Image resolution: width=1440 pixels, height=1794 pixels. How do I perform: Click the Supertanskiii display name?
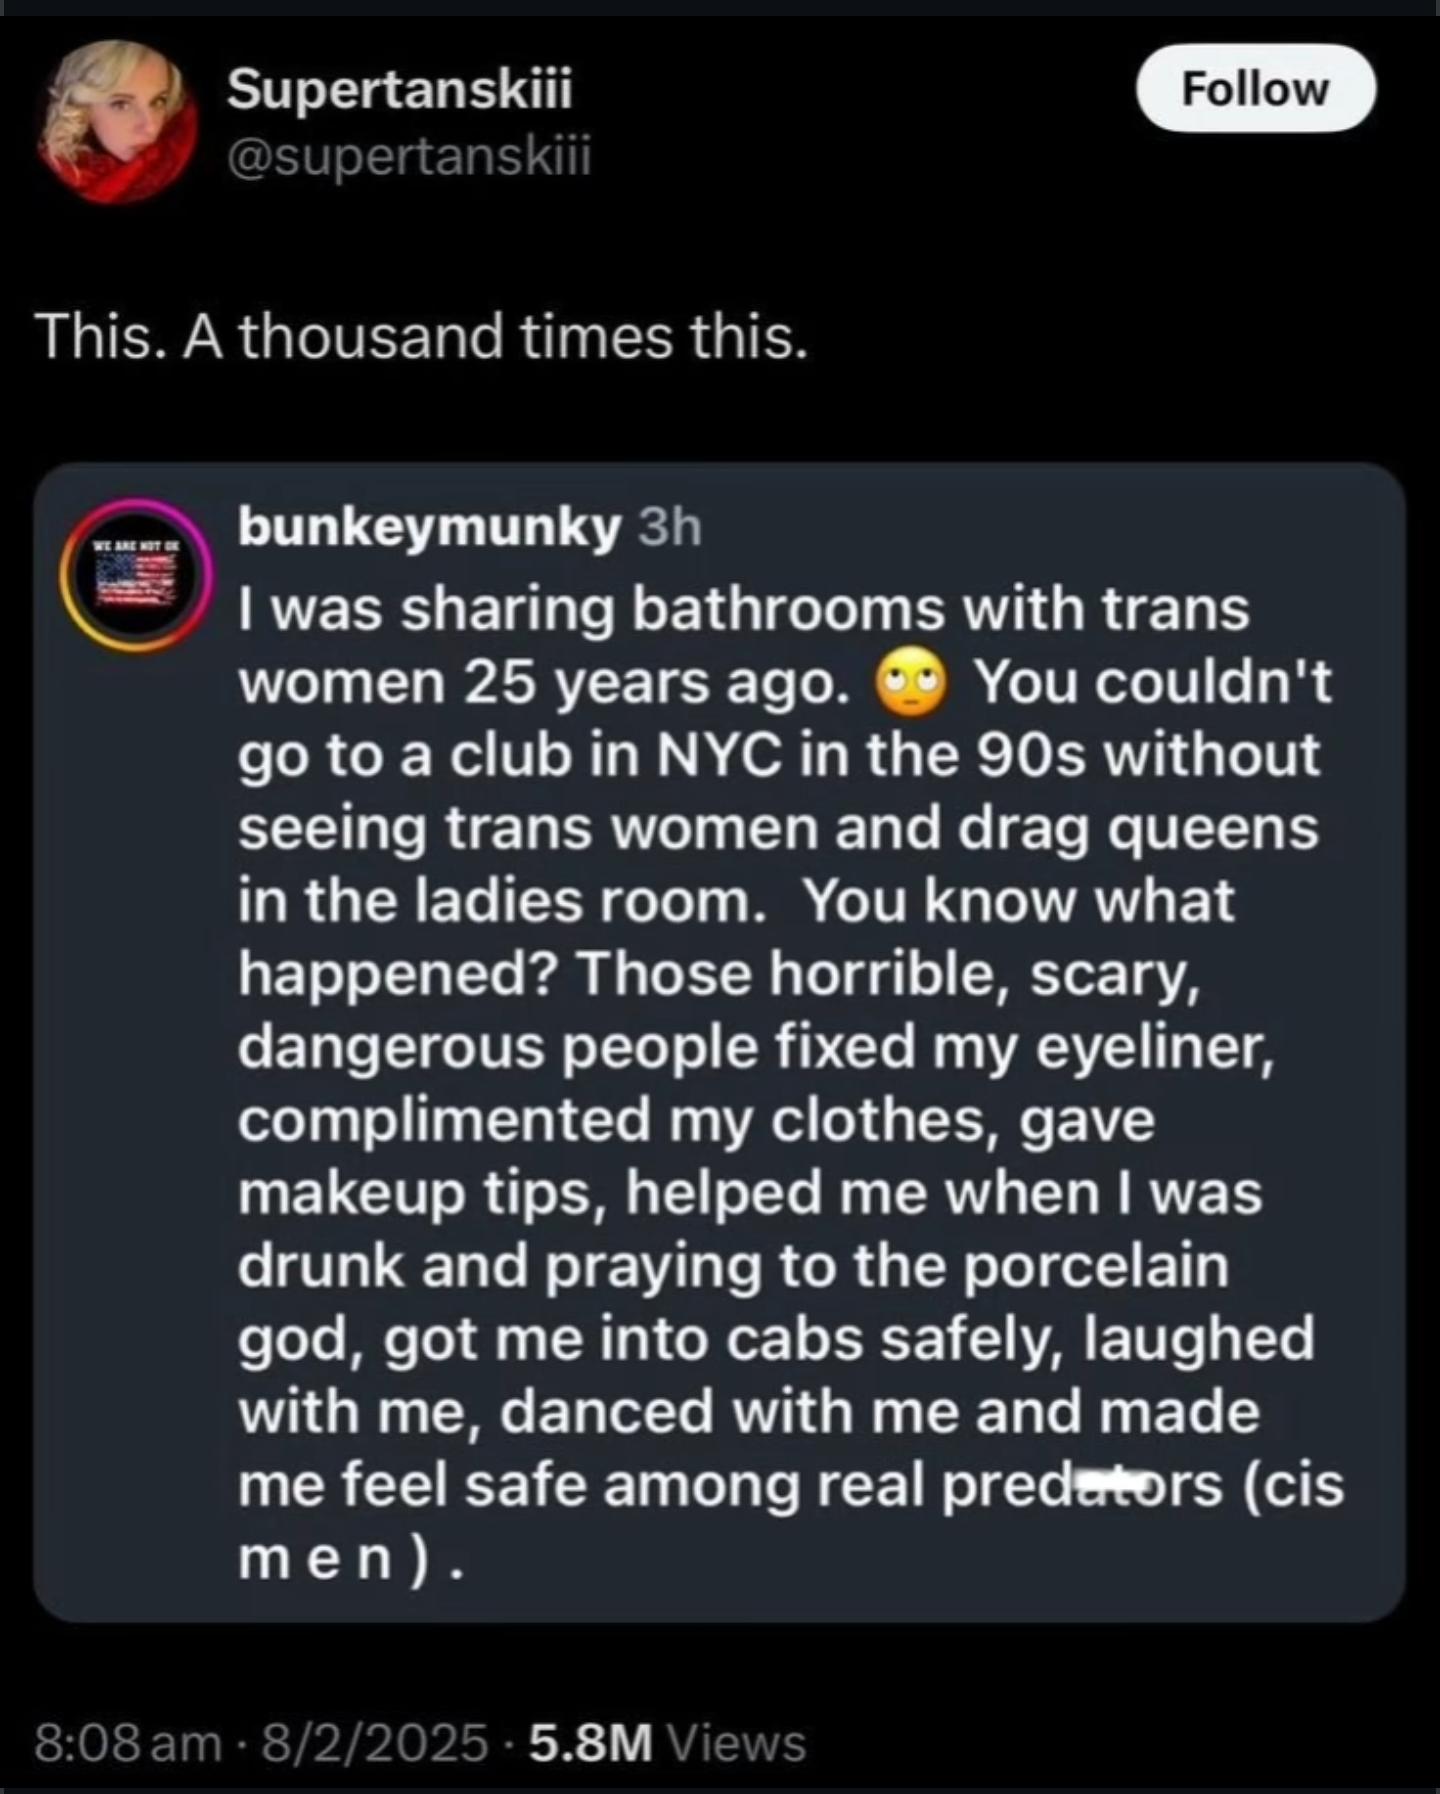click(400, 91)
